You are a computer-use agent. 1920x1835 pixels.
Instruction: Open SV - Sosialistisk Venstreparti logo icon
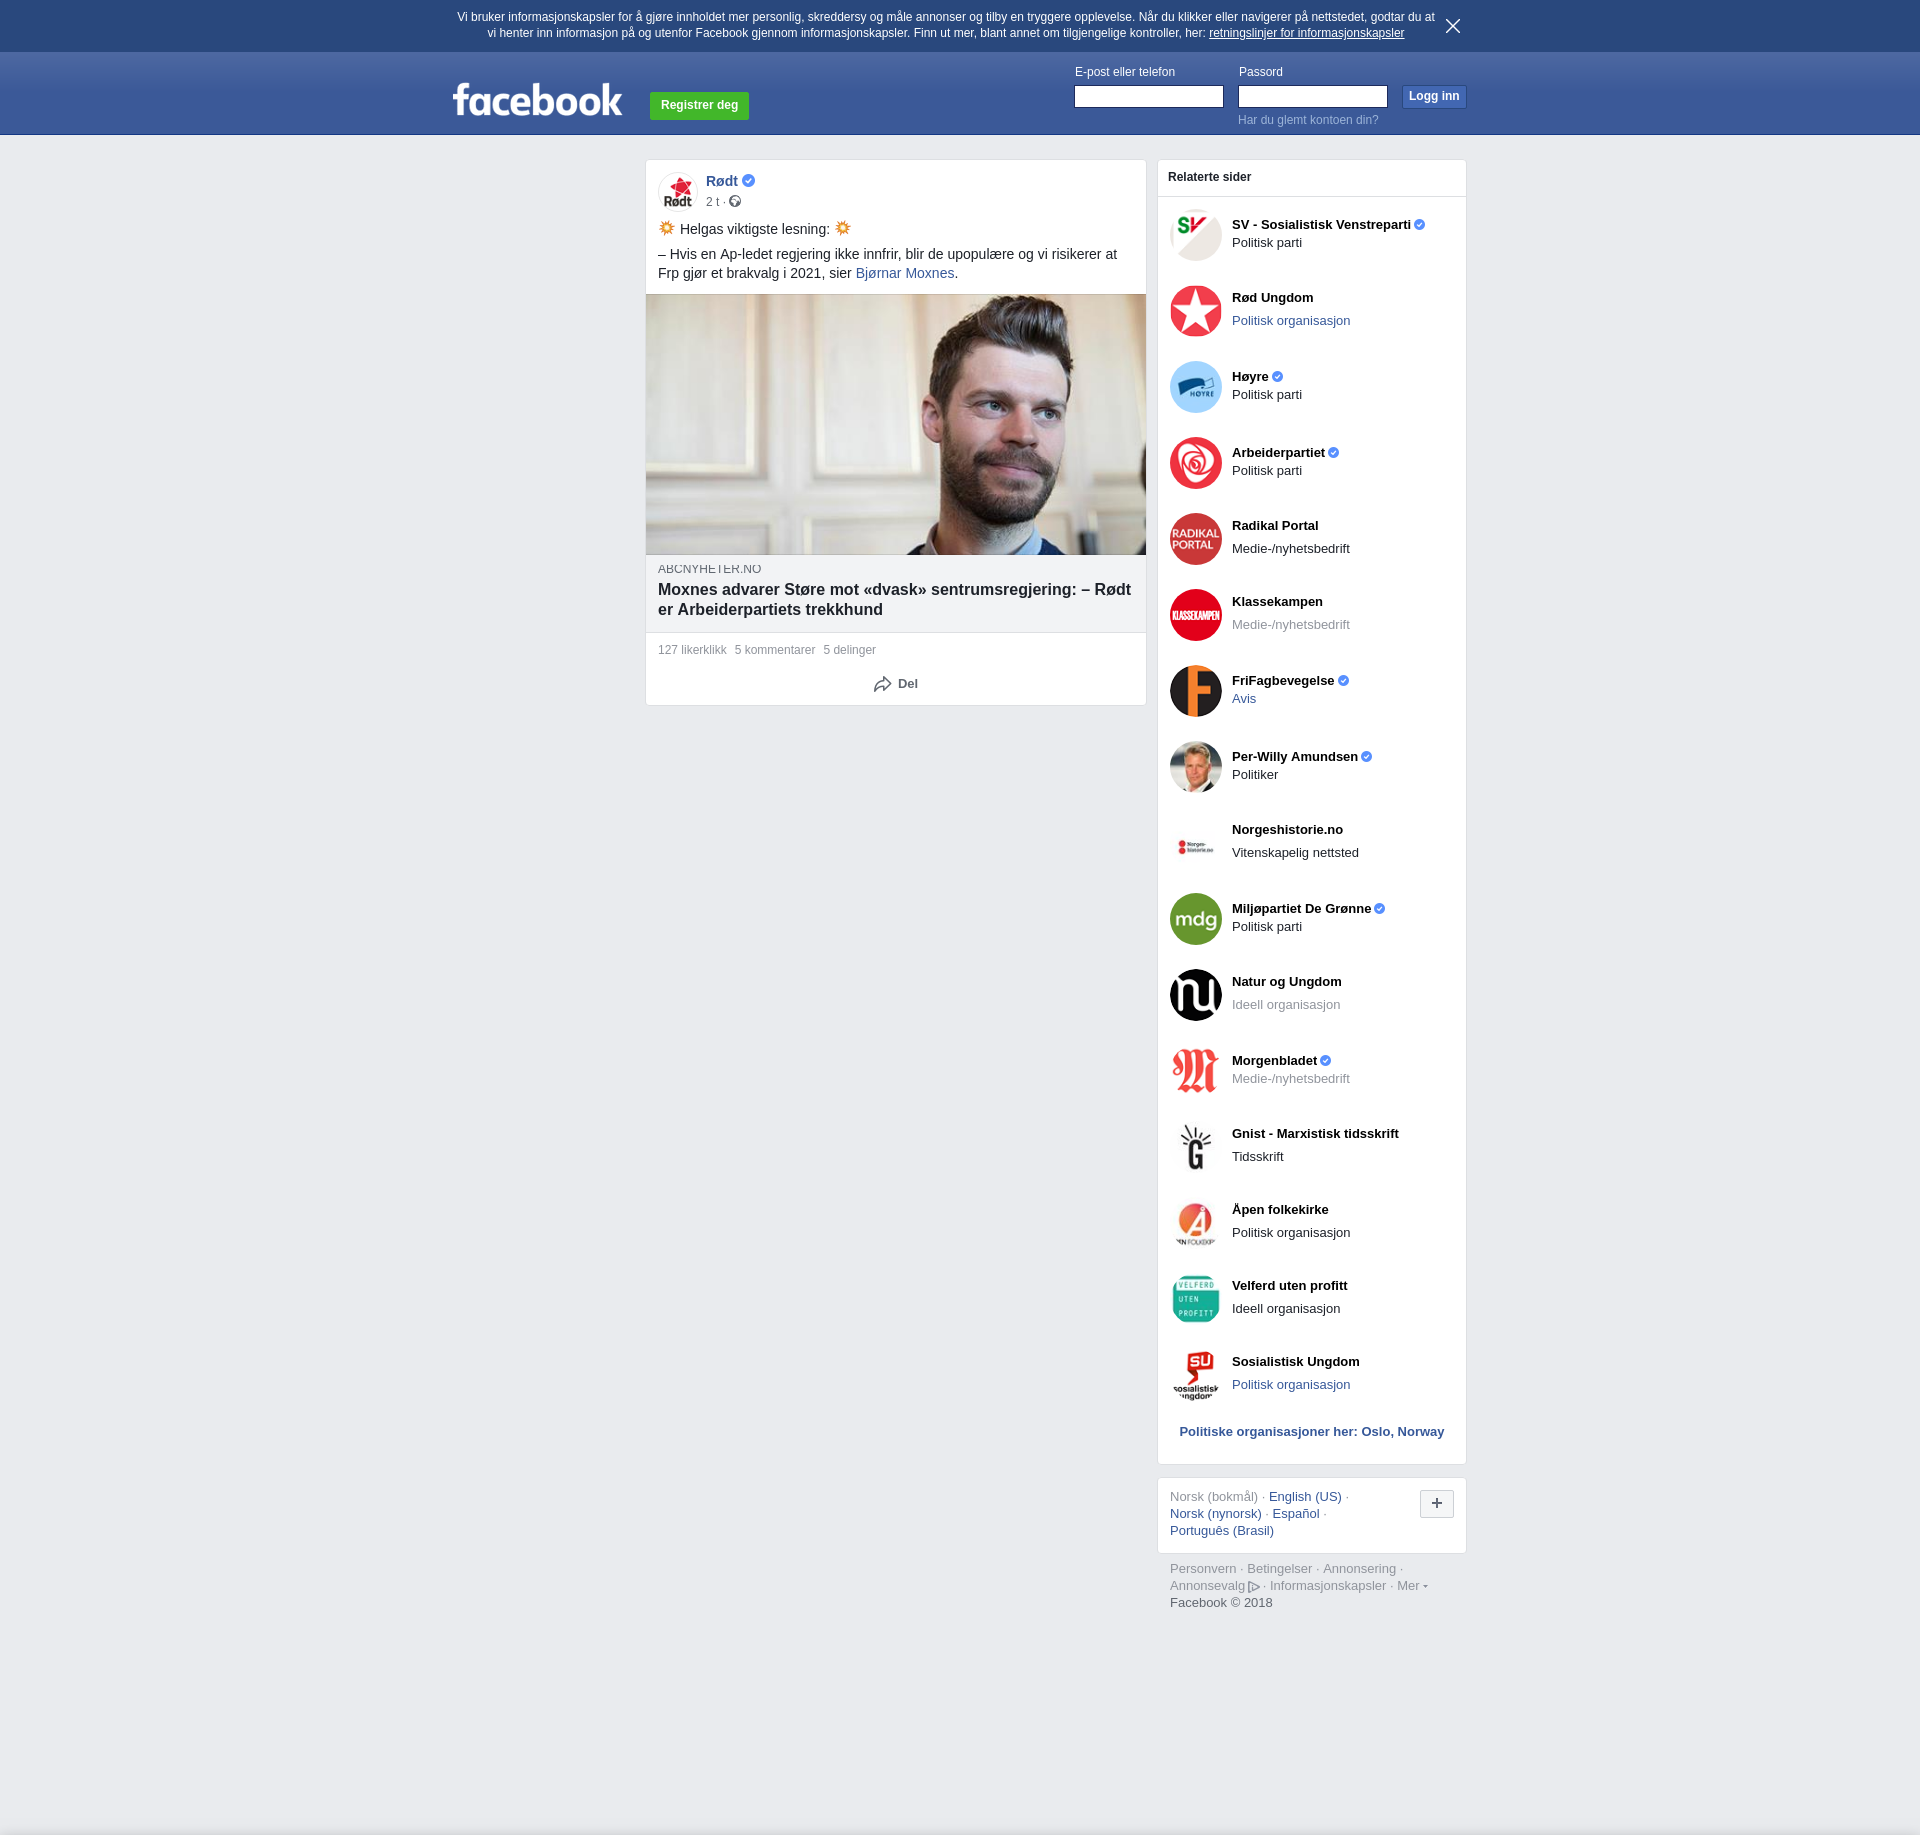pyautogui.click(x=1196, y=235)
